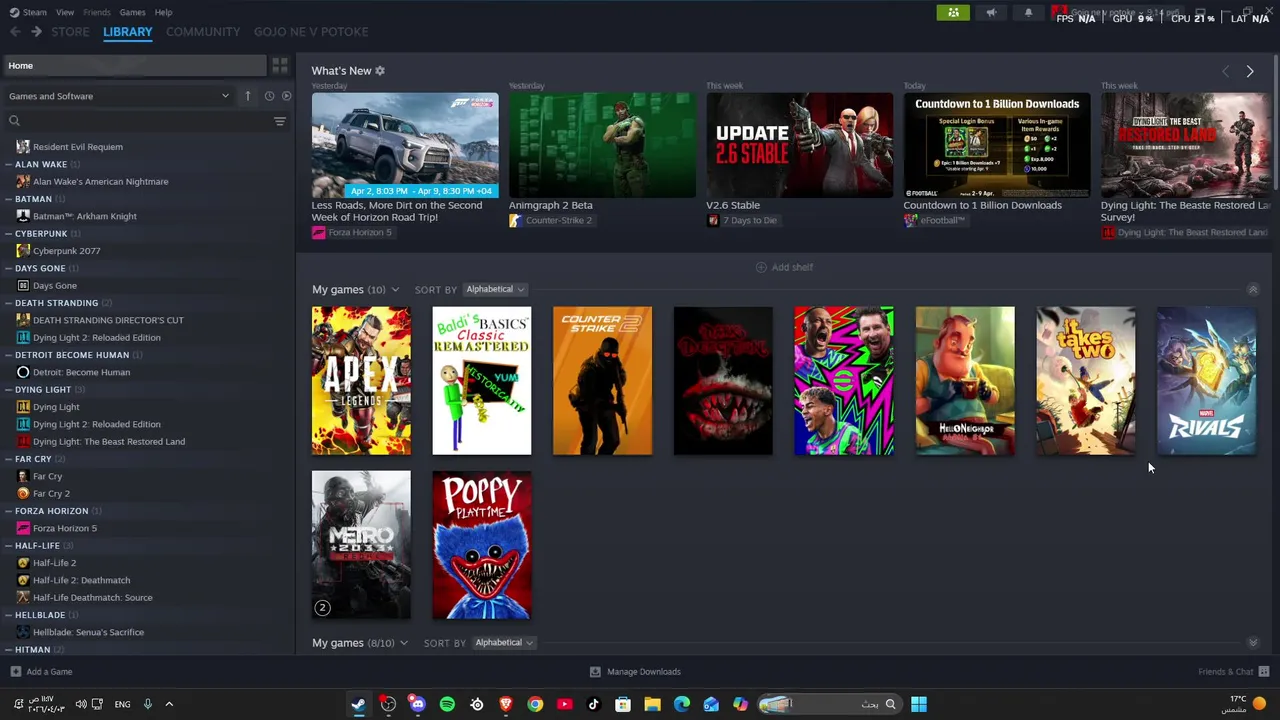Select Forza Horizon 5 in the sidebar

[x=65, y=528]
